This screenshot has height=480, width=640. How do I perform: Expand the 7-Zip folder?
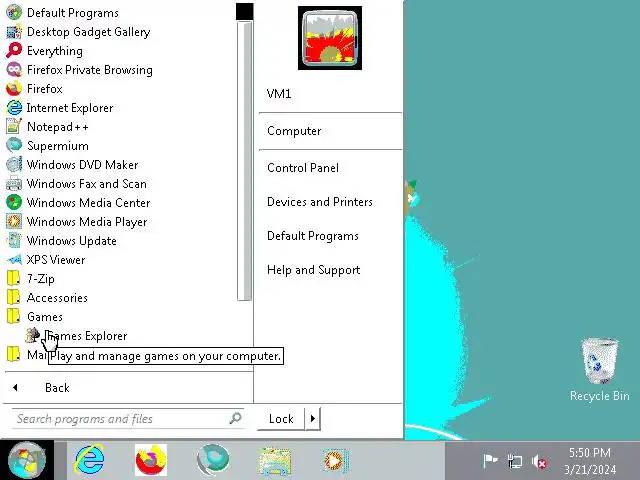(x=31, y=279)
